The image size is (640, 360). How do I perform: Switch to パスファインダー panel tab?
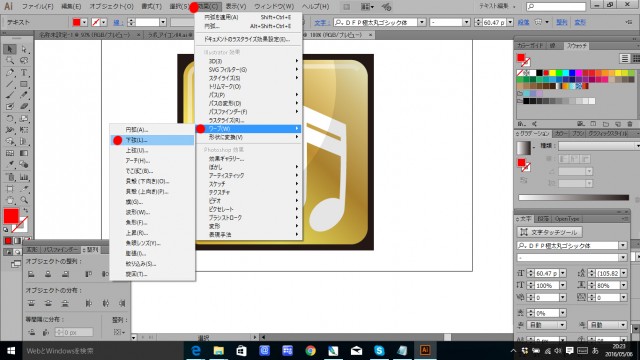61,249
